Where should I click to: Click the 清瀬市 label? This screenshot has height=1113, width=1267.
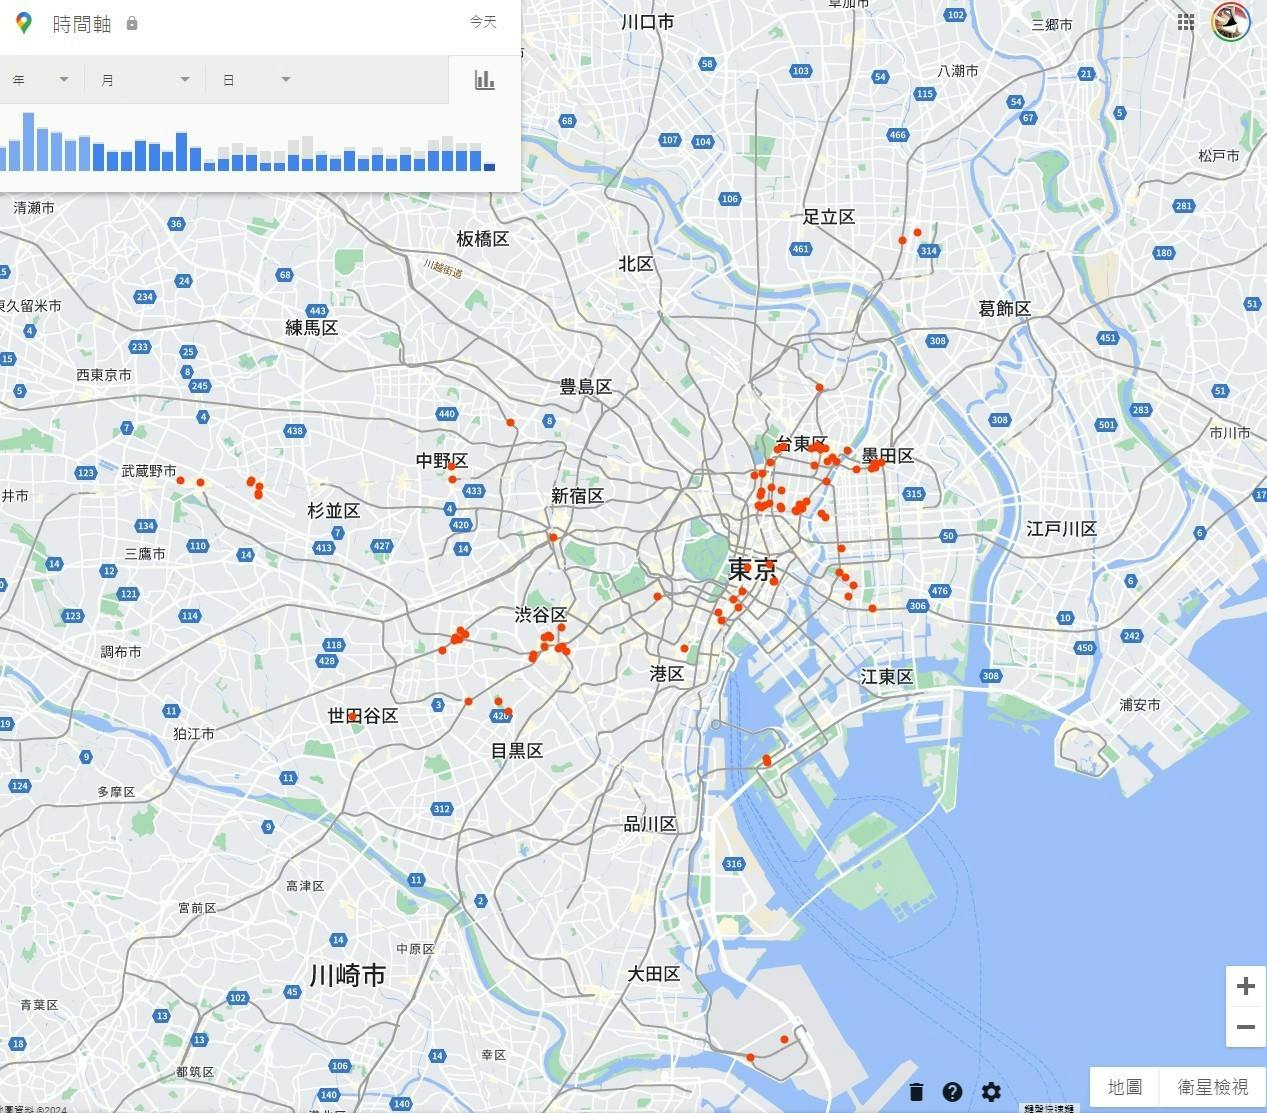(34, 208)
